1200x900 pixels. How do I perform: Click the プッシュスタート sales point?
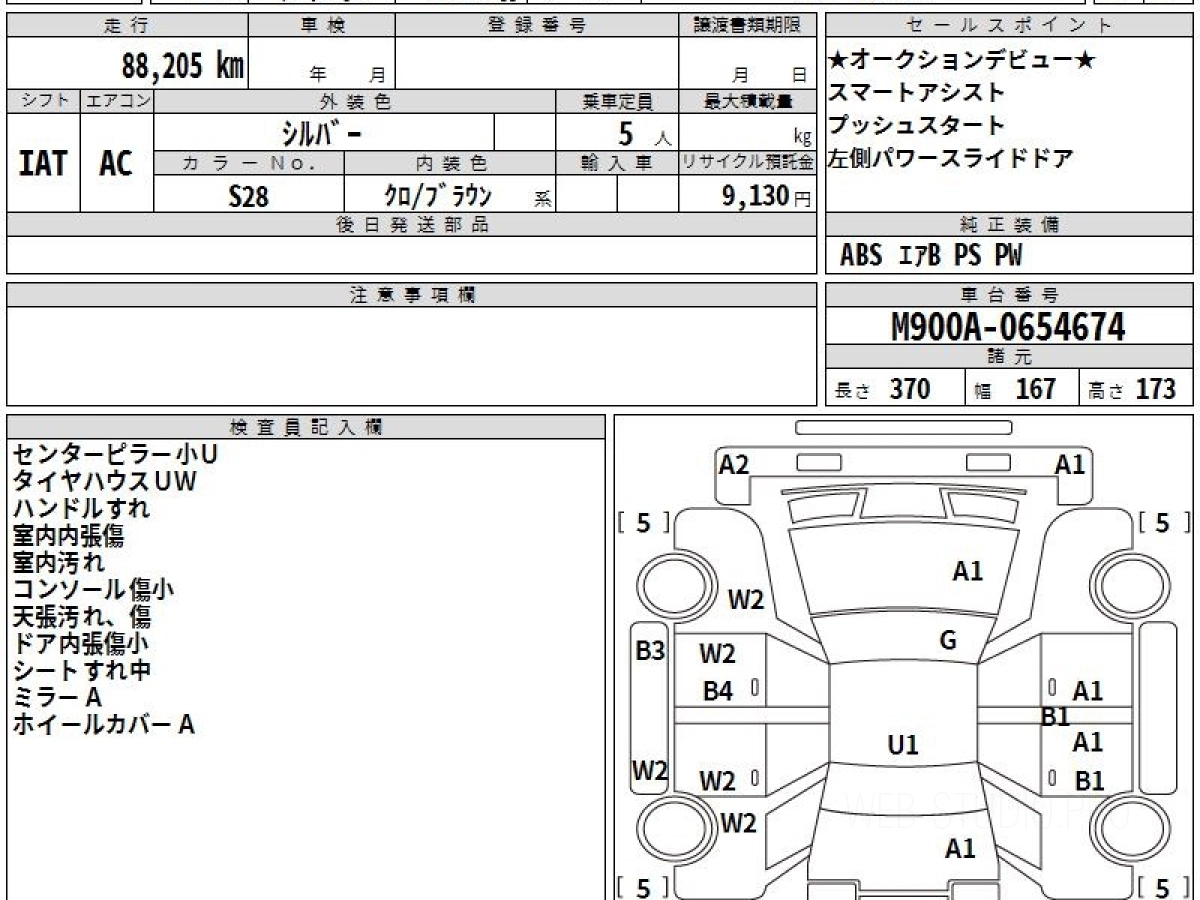(x=917, y=126)
